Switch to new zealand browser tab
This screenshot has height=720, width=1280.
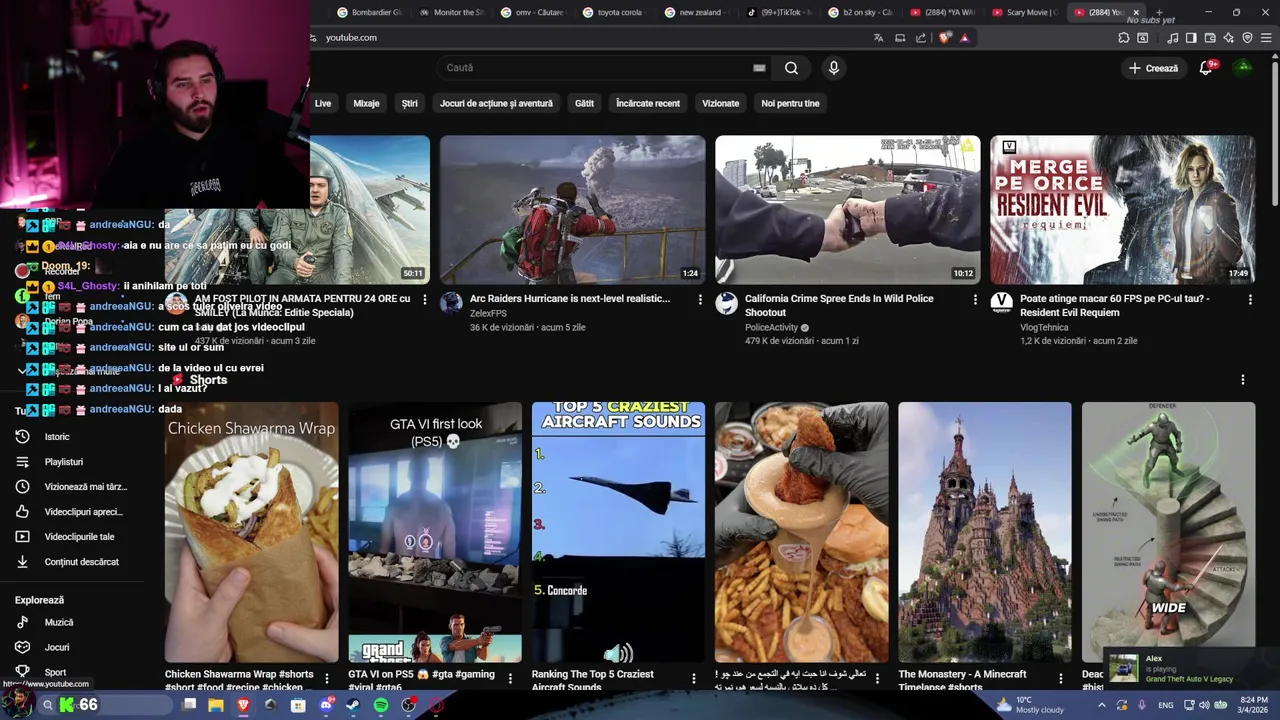pos(697,12)
